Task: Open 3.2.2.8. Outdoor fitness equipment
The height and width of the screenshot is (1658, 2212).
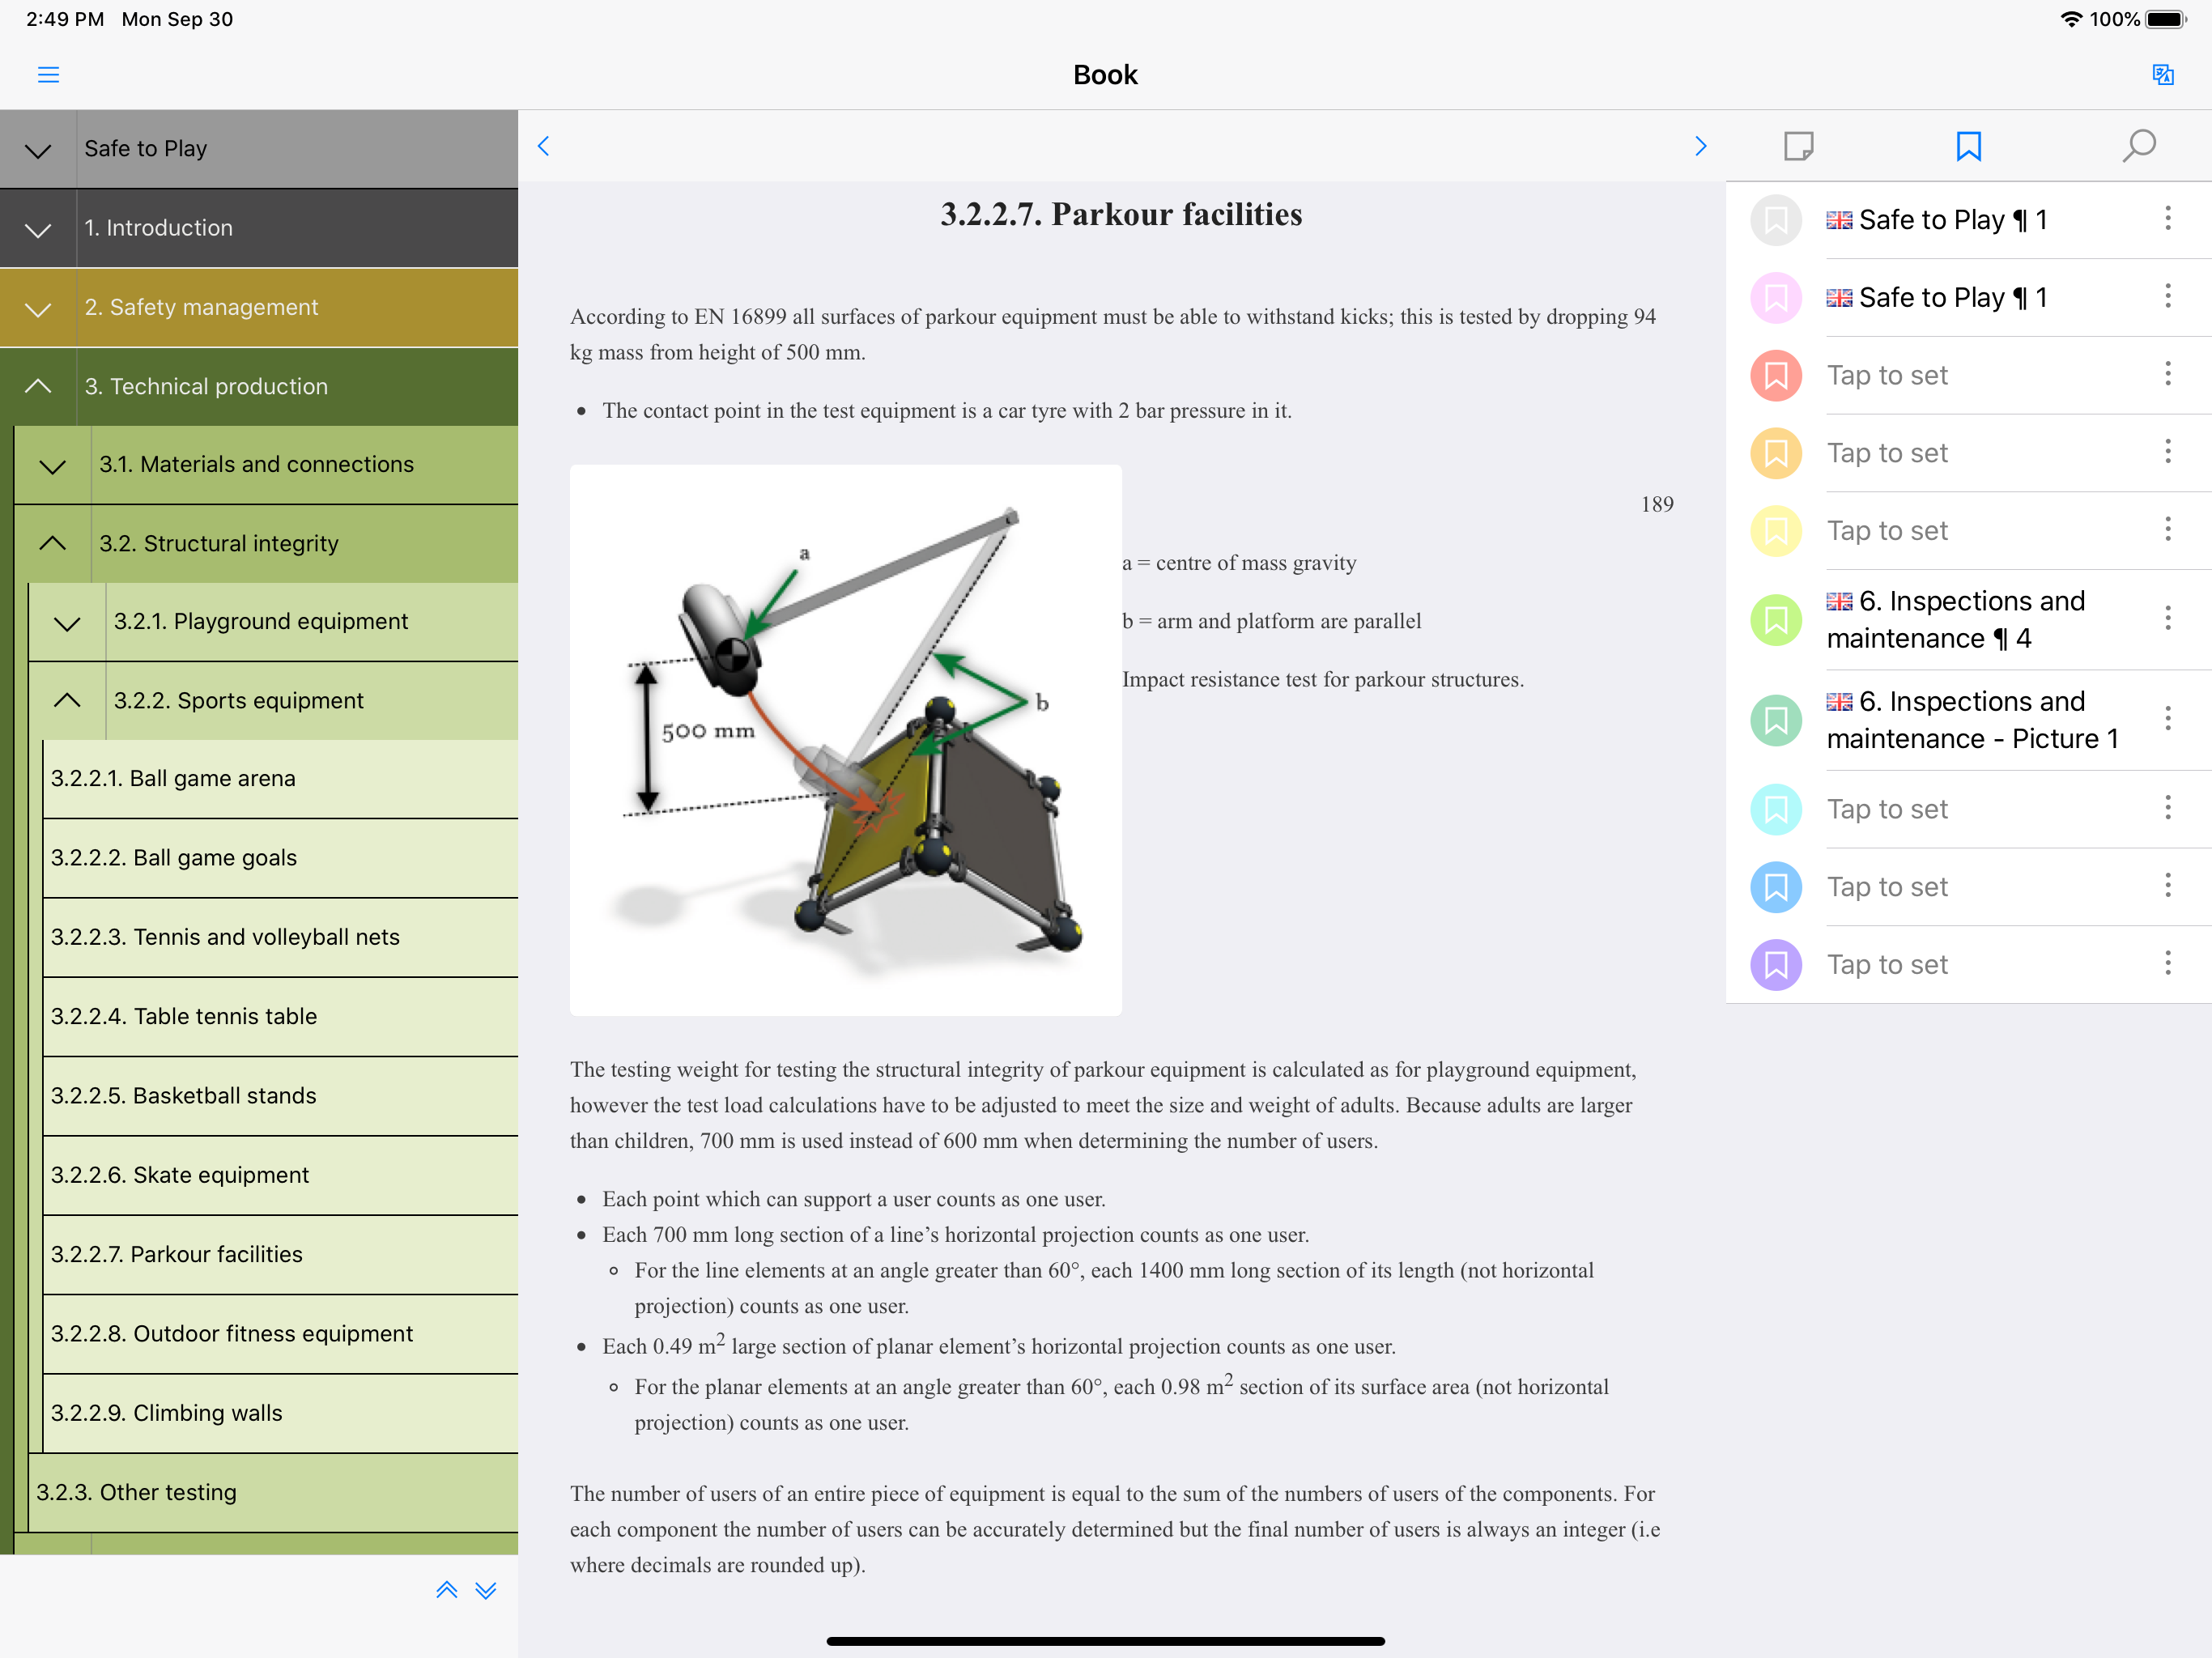Action: tap(281, 1334)
